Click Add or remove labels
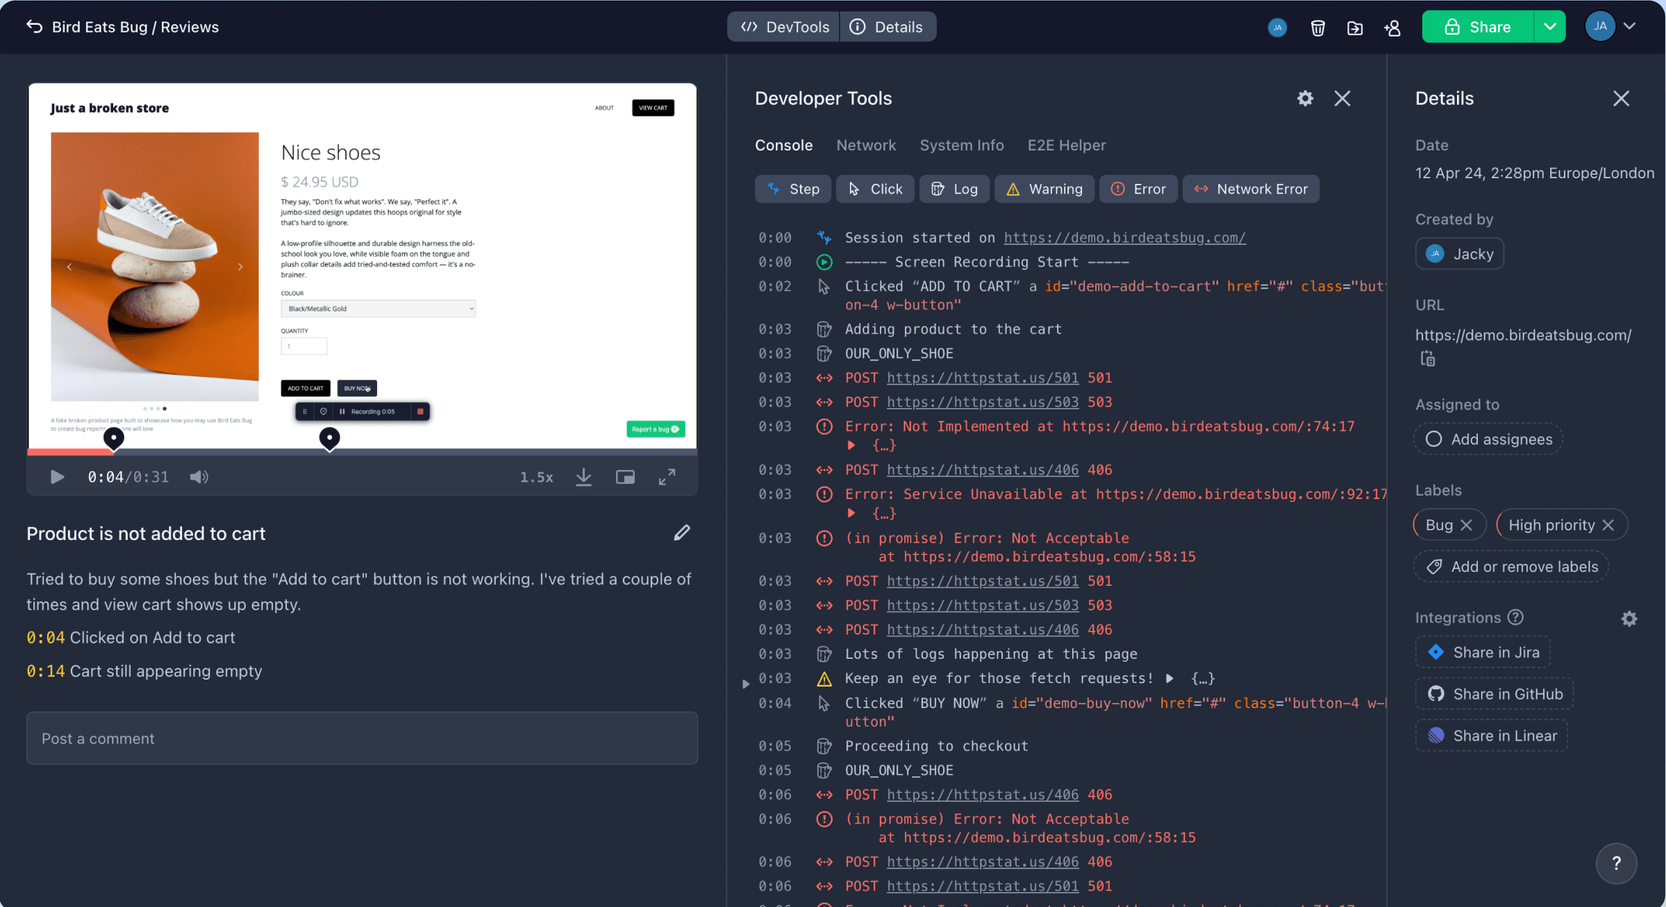The width and height of the screenshot is (1666, 907). click(x=1512, y=567)
